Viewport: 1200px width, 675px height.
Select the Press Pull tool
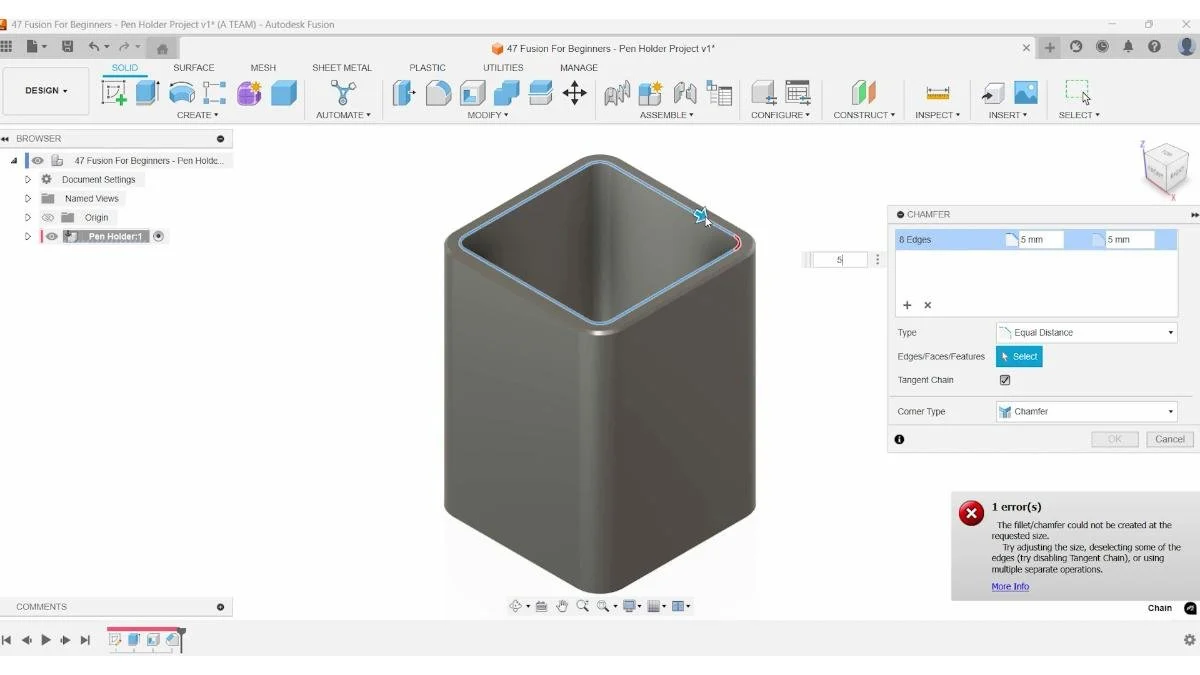[x=404, y=94]
